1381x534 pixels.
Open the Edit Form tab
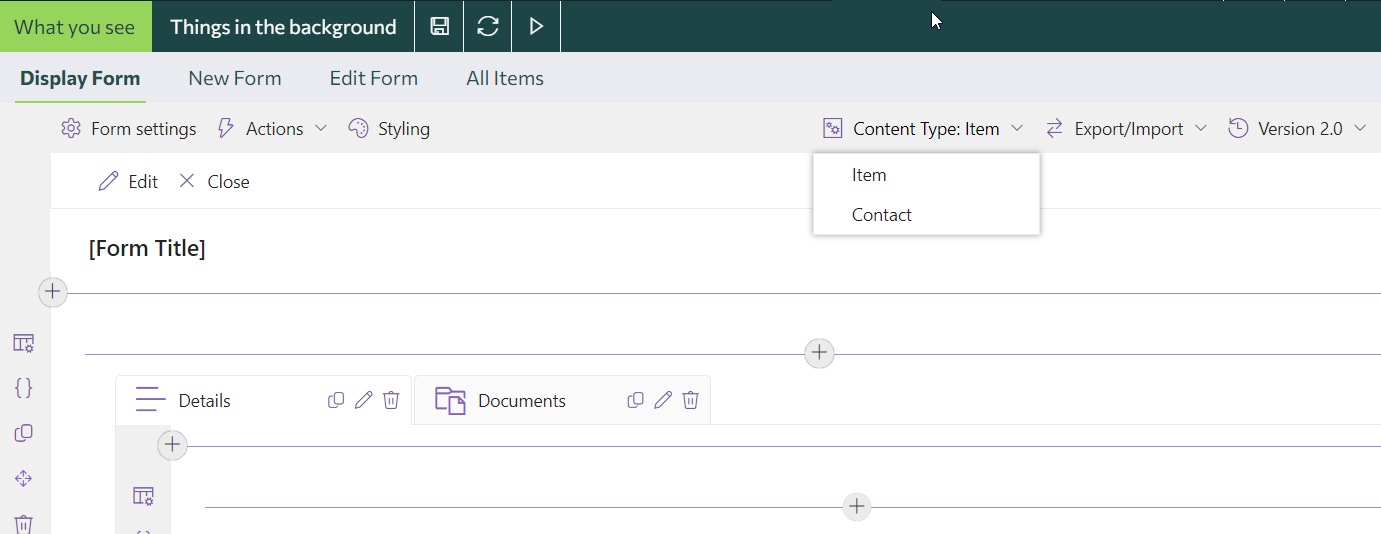click(x=374, y=78)
